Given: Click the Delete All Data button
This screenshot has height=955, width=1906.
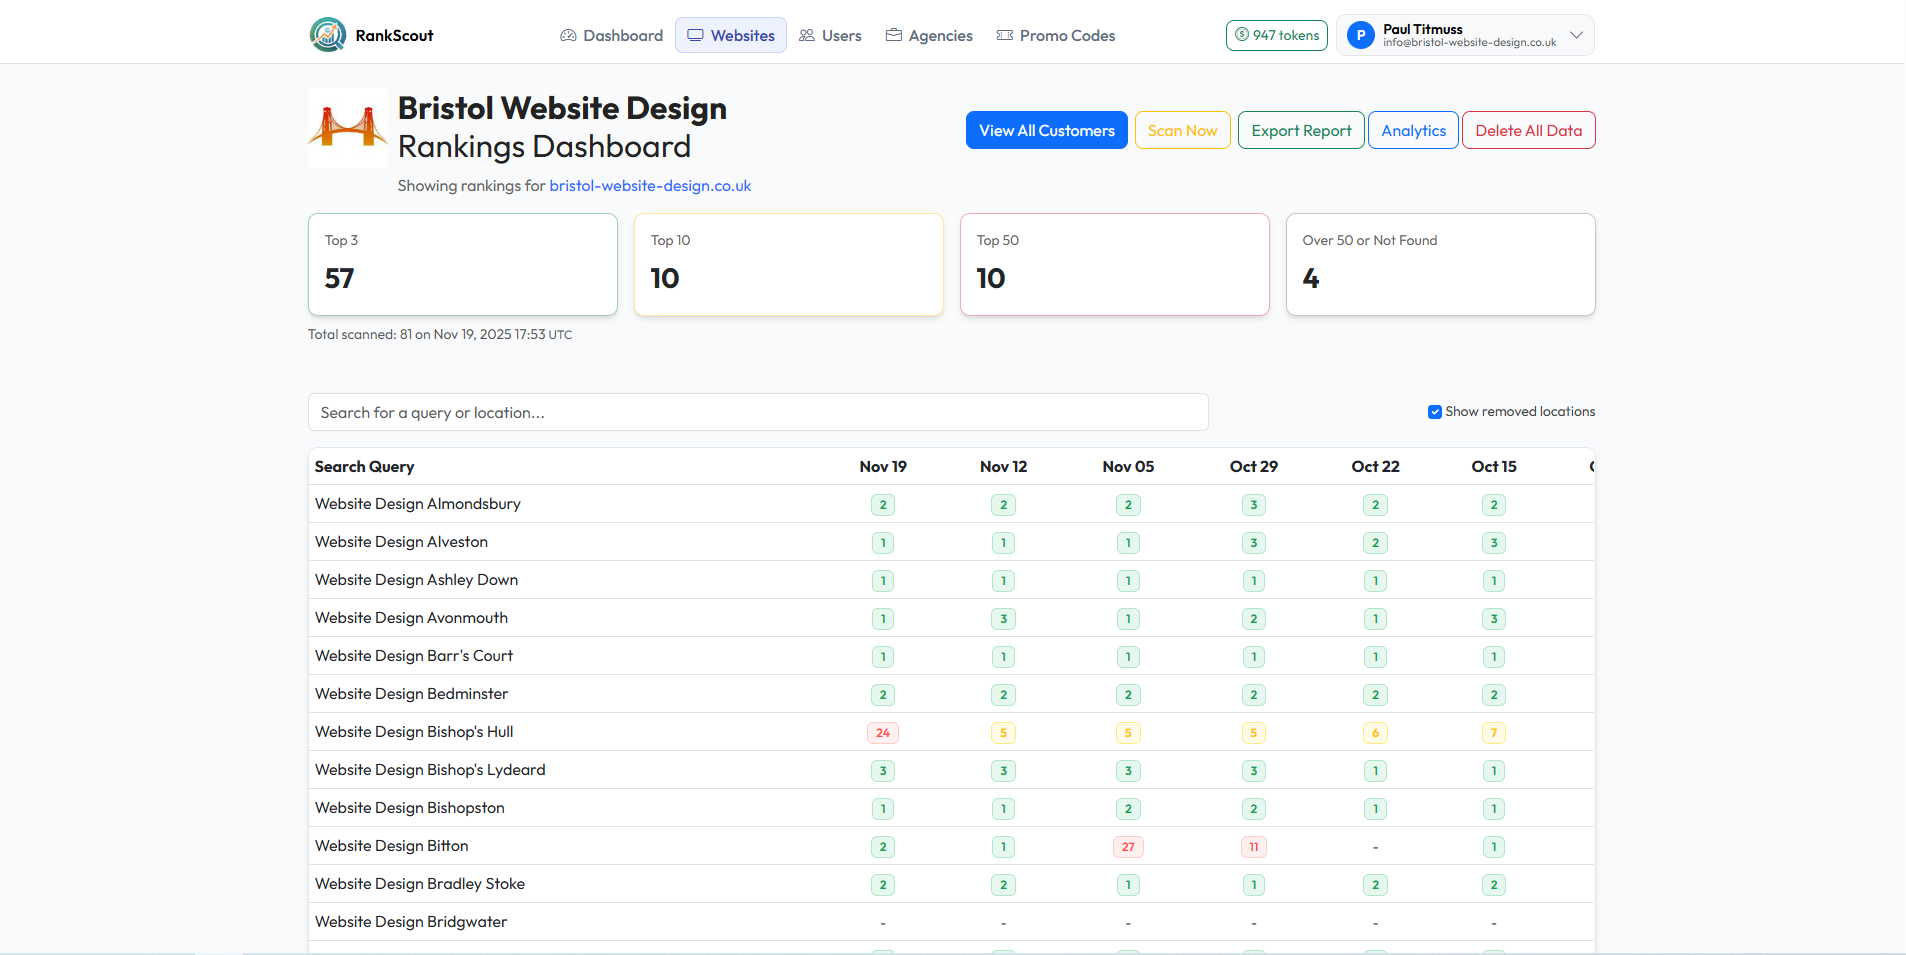Looking at the screenshot, I should click(x=1528, y=130).
